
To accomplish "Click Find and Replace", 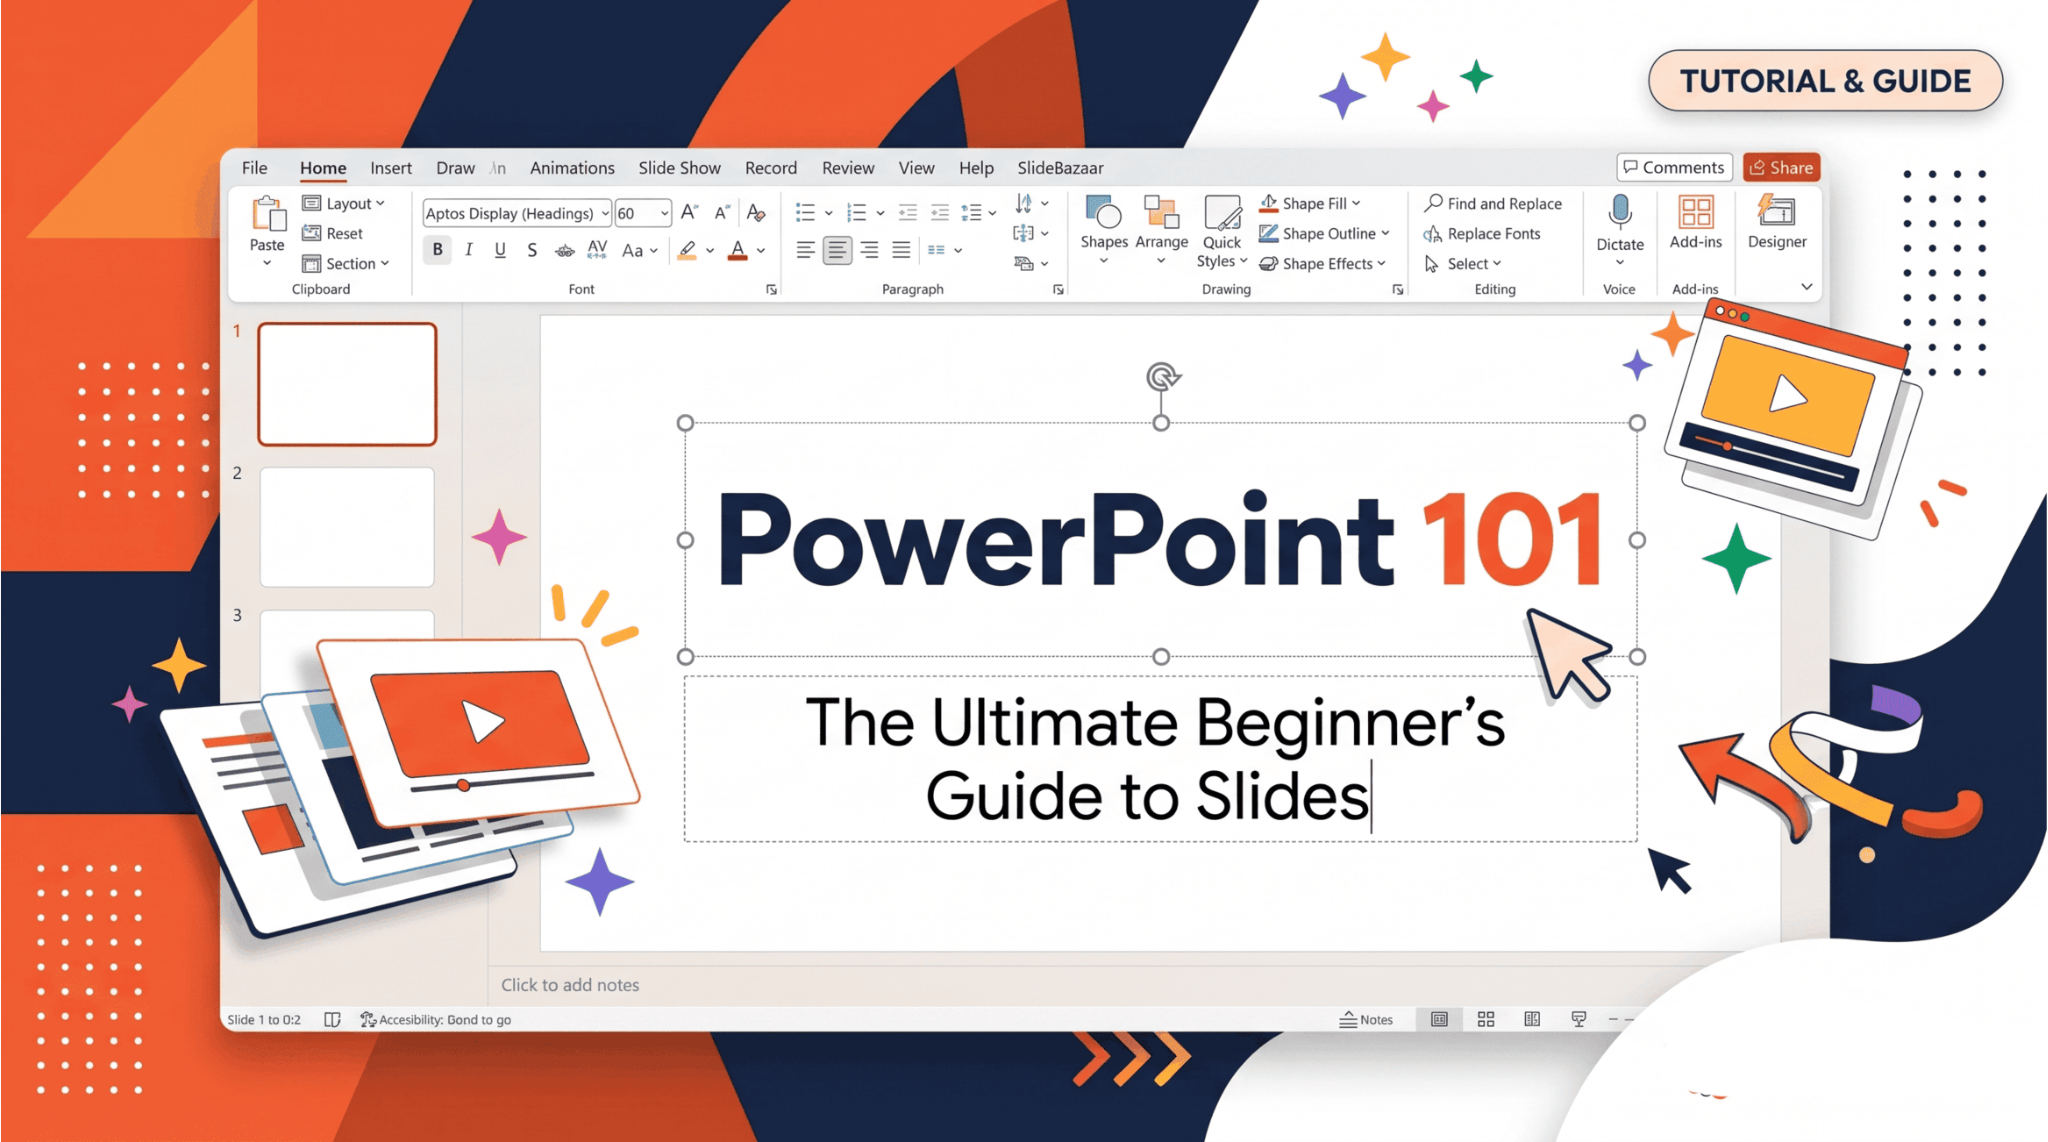I will (1493, 203).
